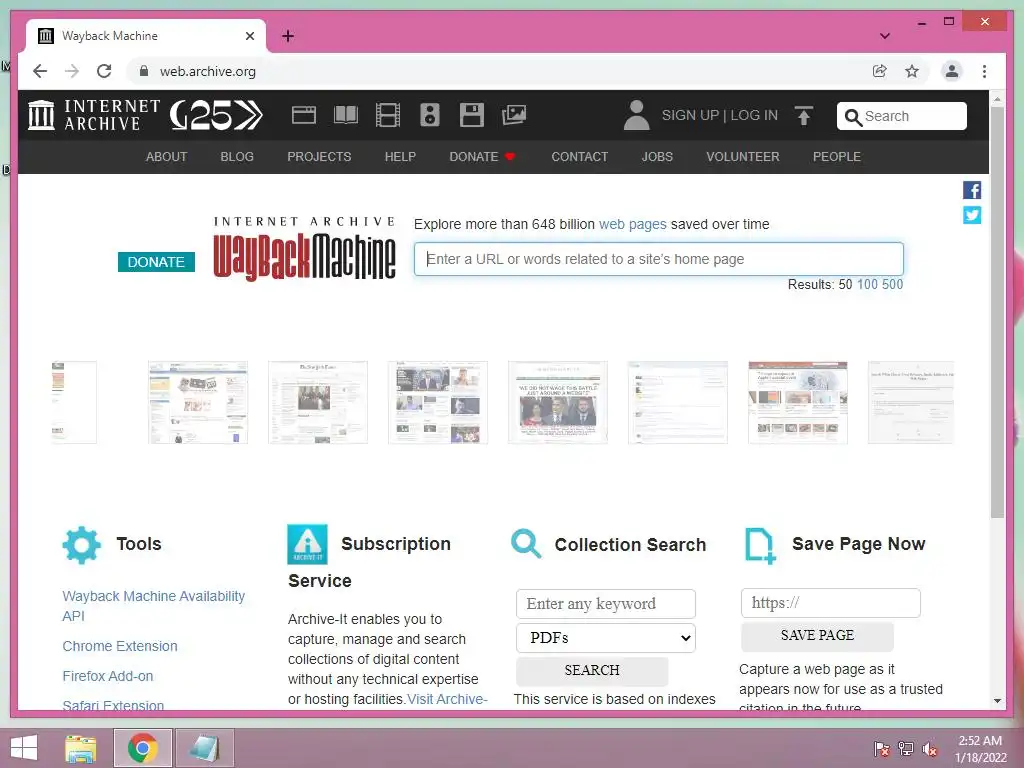
Task: Click SIGN UP | LOG IN link
Action: [720, 116]
